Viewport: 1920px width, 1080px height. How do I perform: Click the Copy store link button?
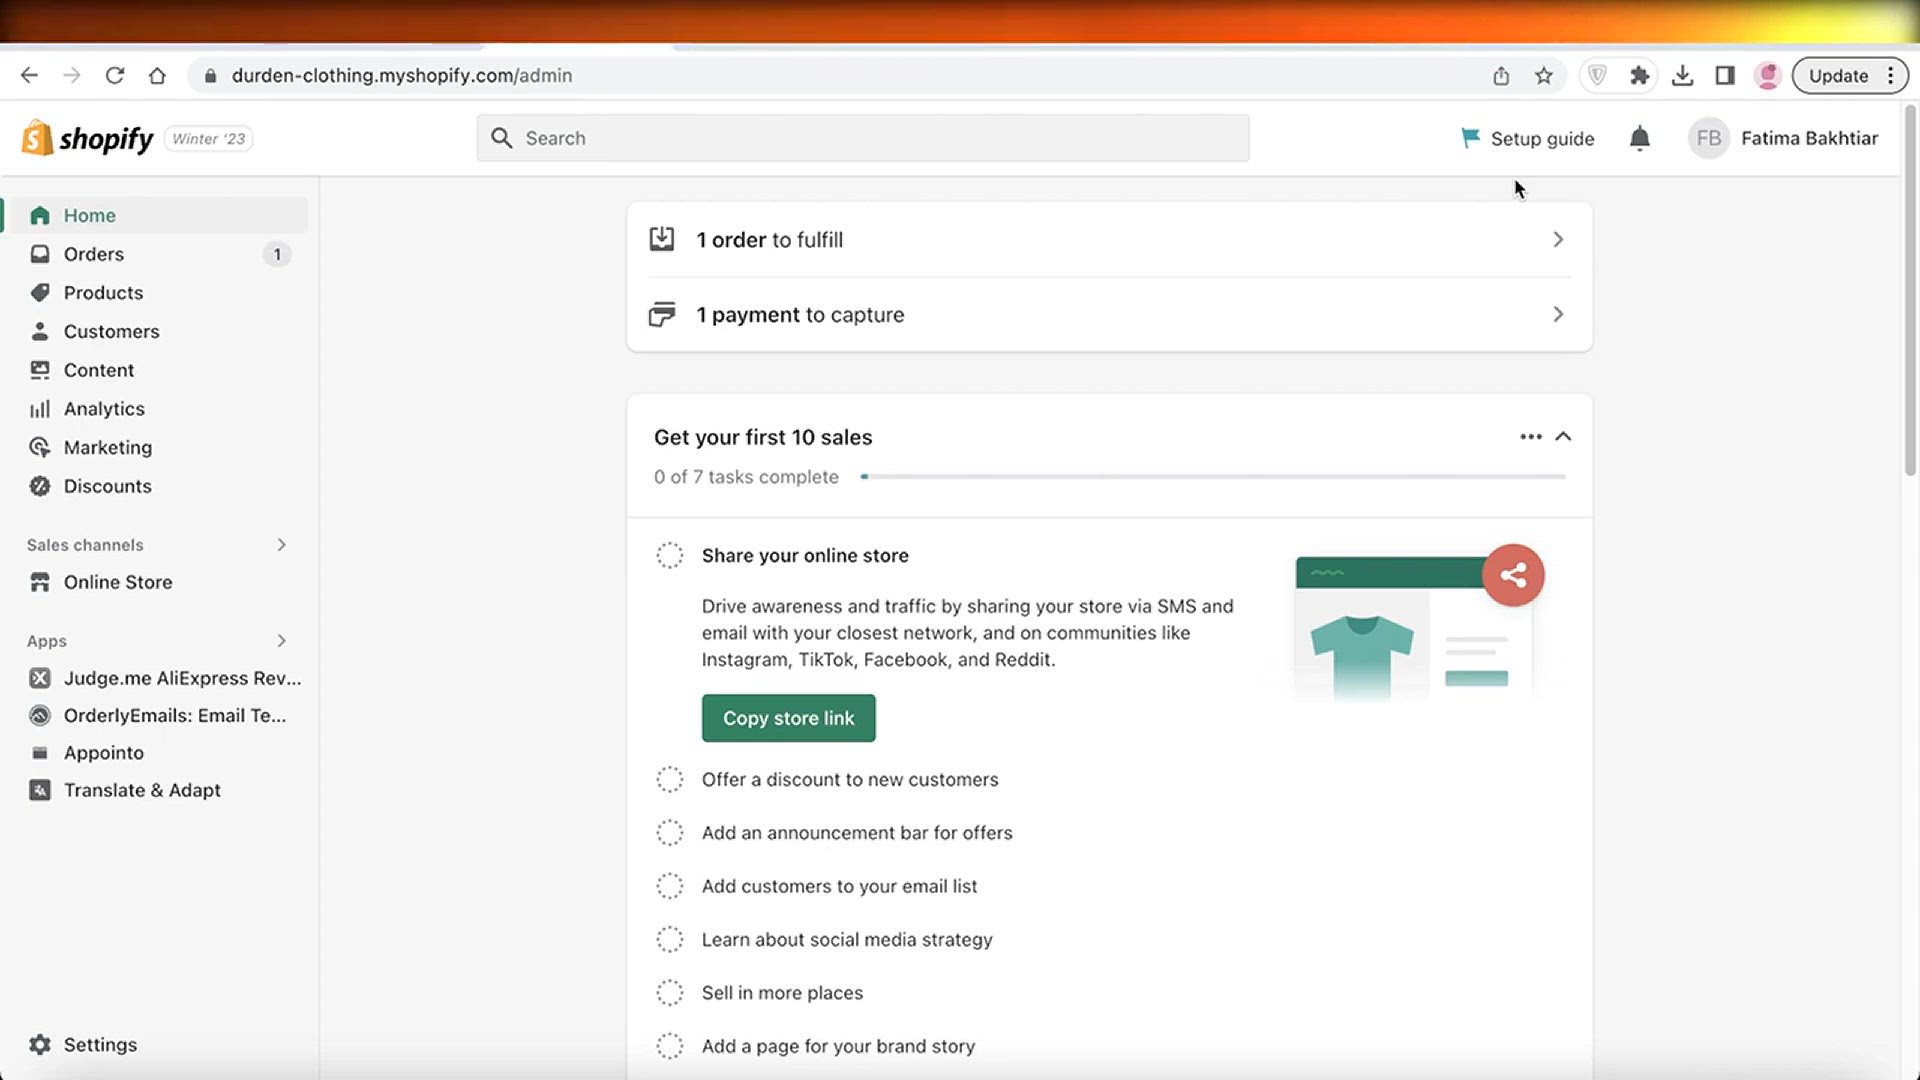pyautogui.click(x=788, y=718)
